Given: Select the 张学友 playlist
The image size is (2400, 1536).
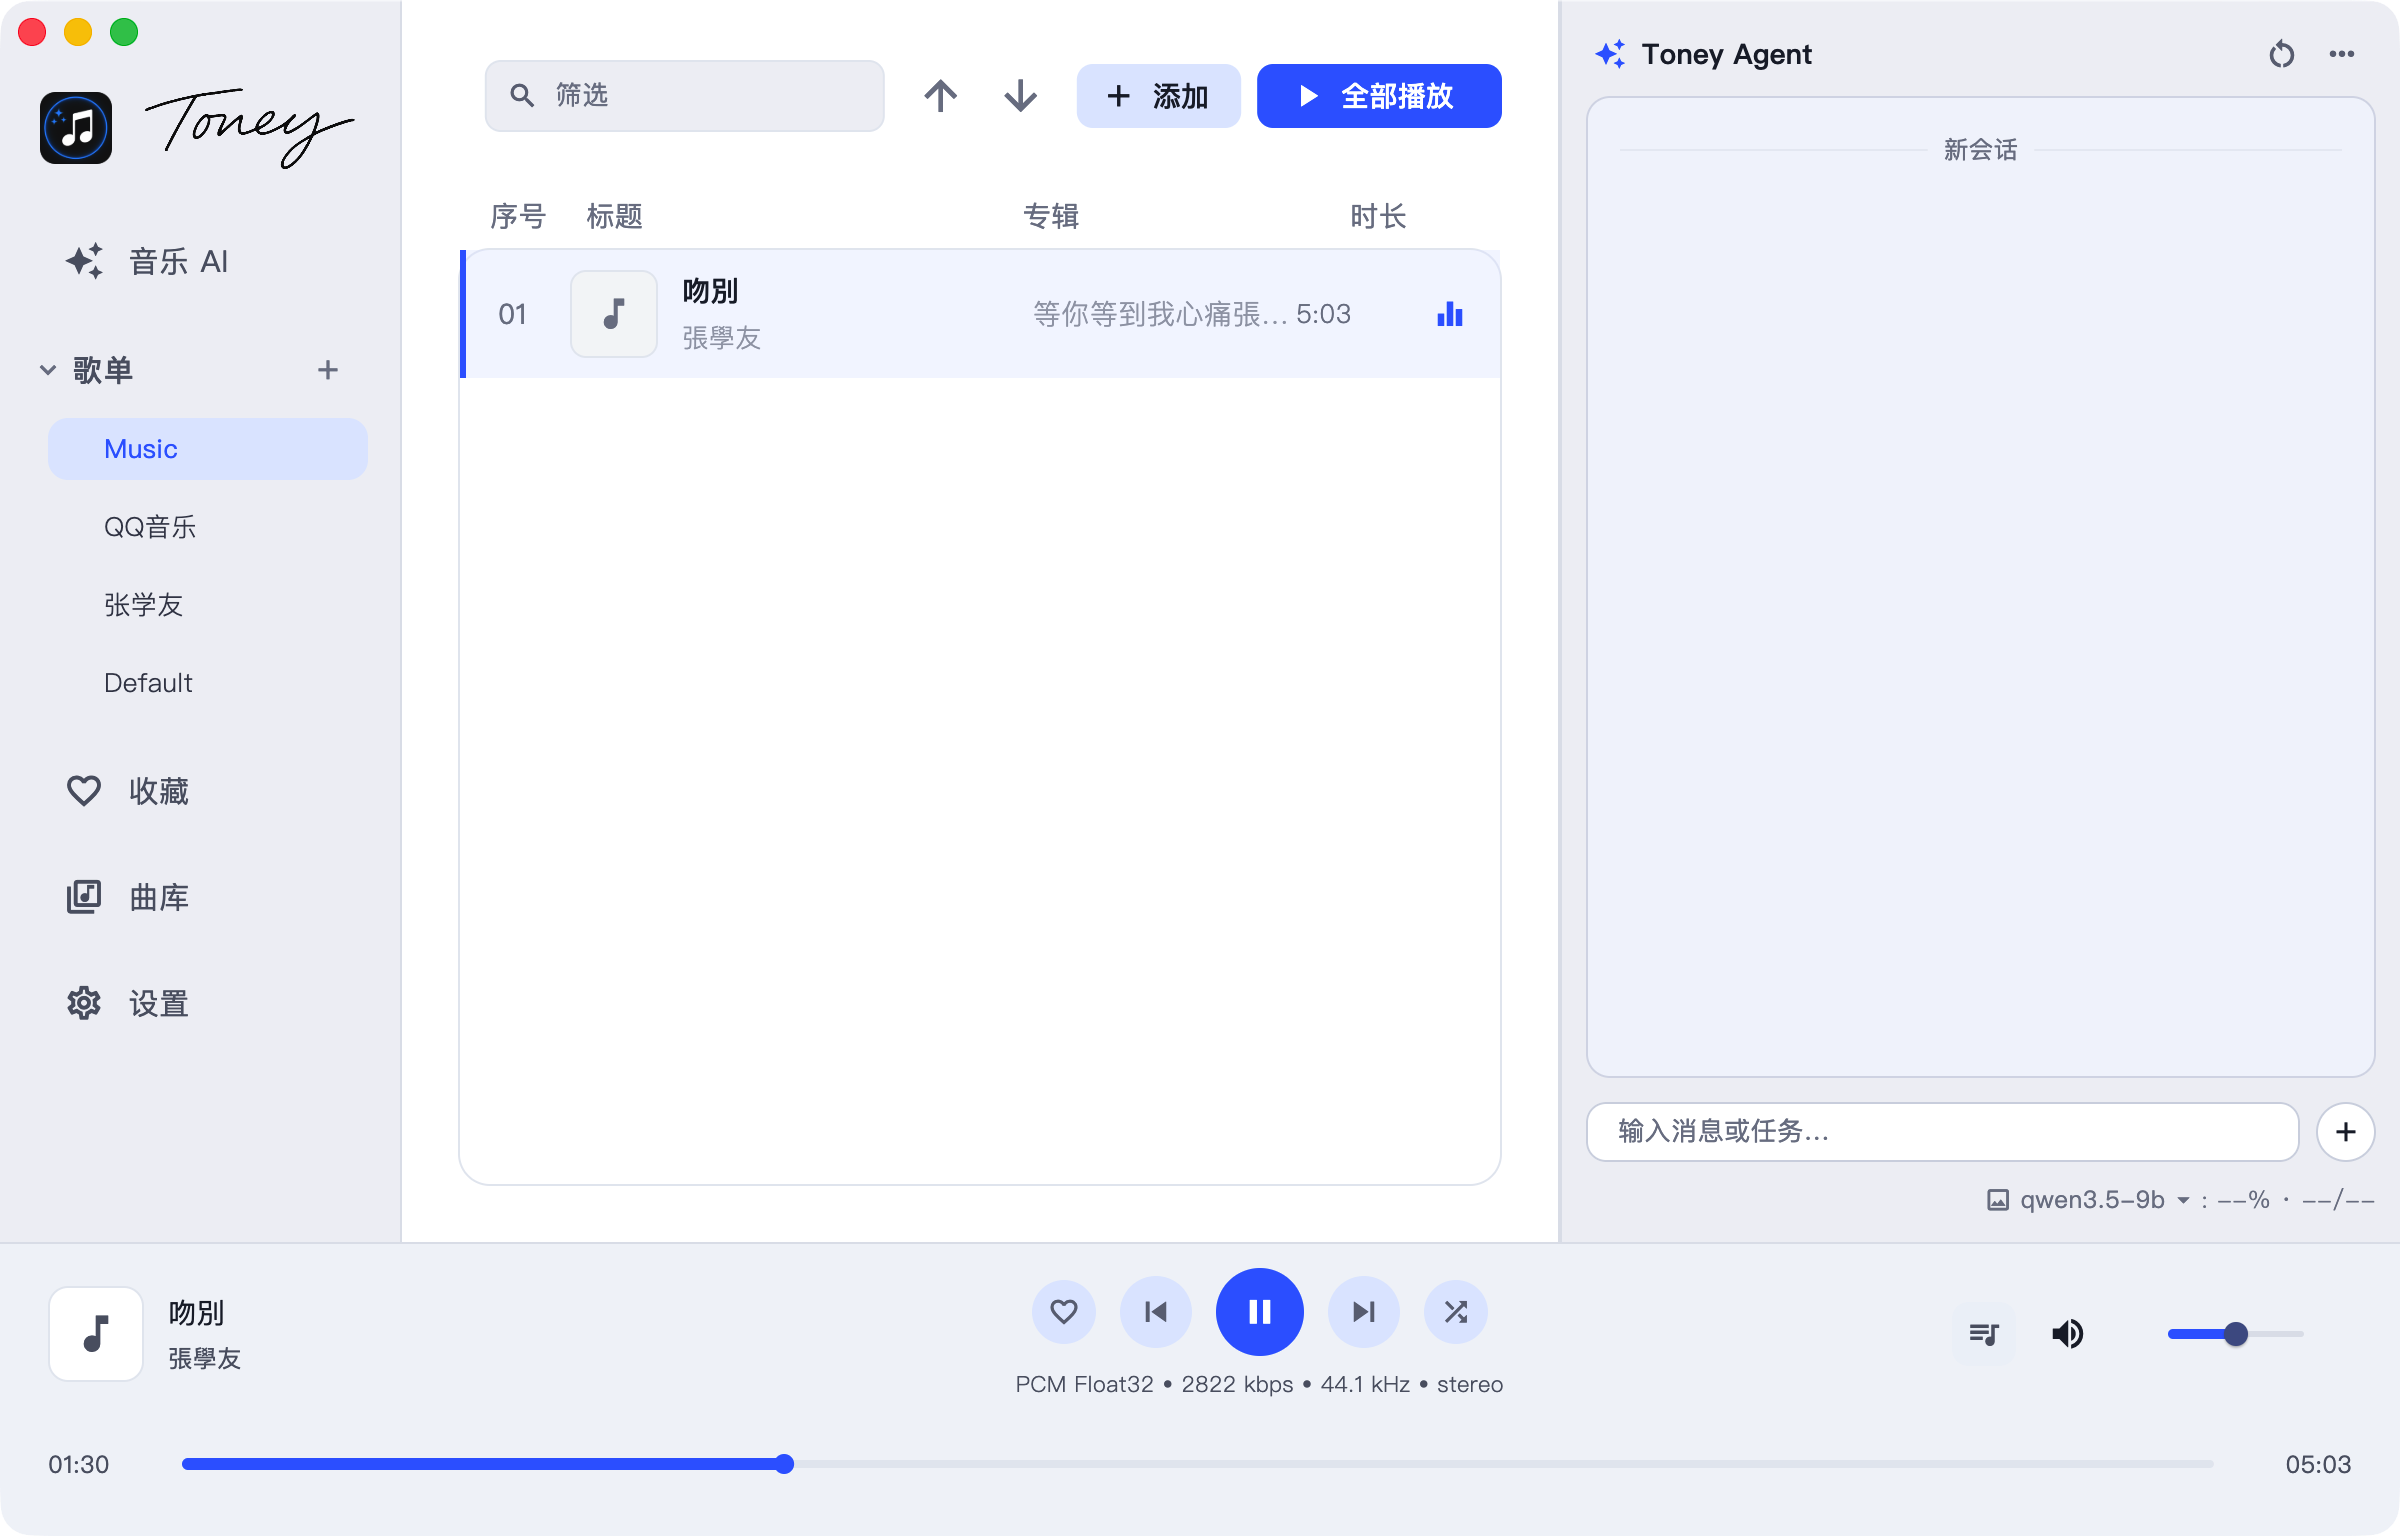Looking at the screenshot, I should tap(143, 604).
